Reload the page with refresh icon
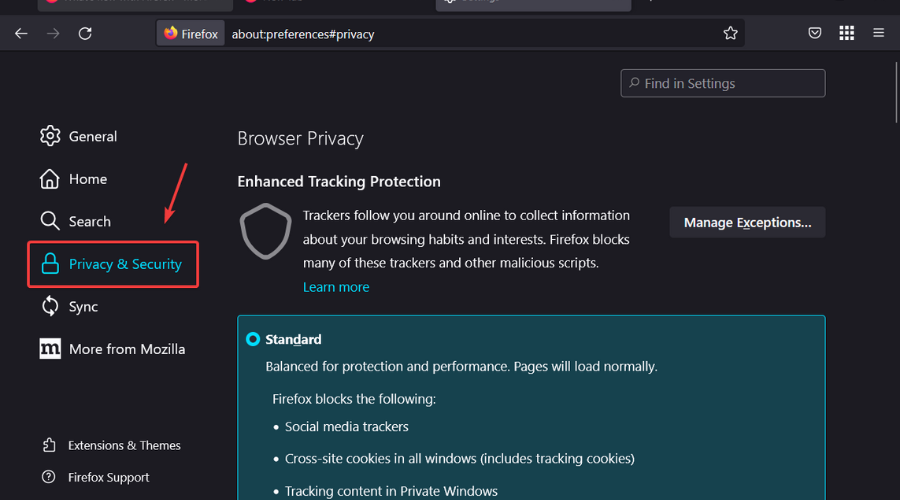900x500 pixels. (x=85, y=33)
